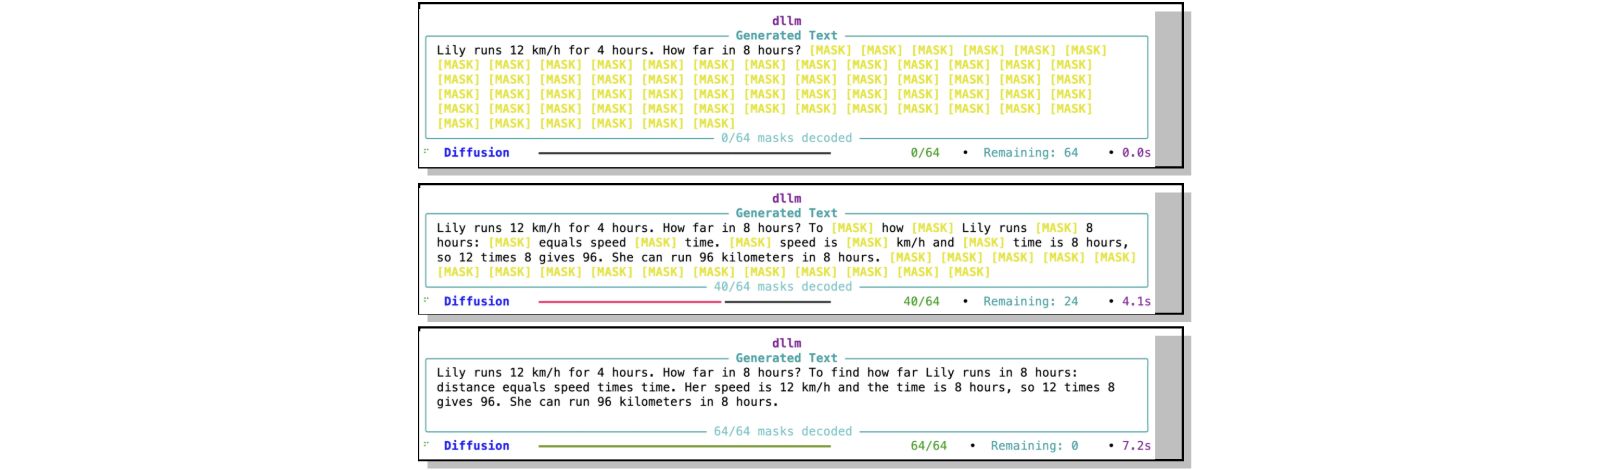Viewport: 1600px width, 470px height.
Task: Click the '0.0s' elapsed time
Action: (1136, 153)
